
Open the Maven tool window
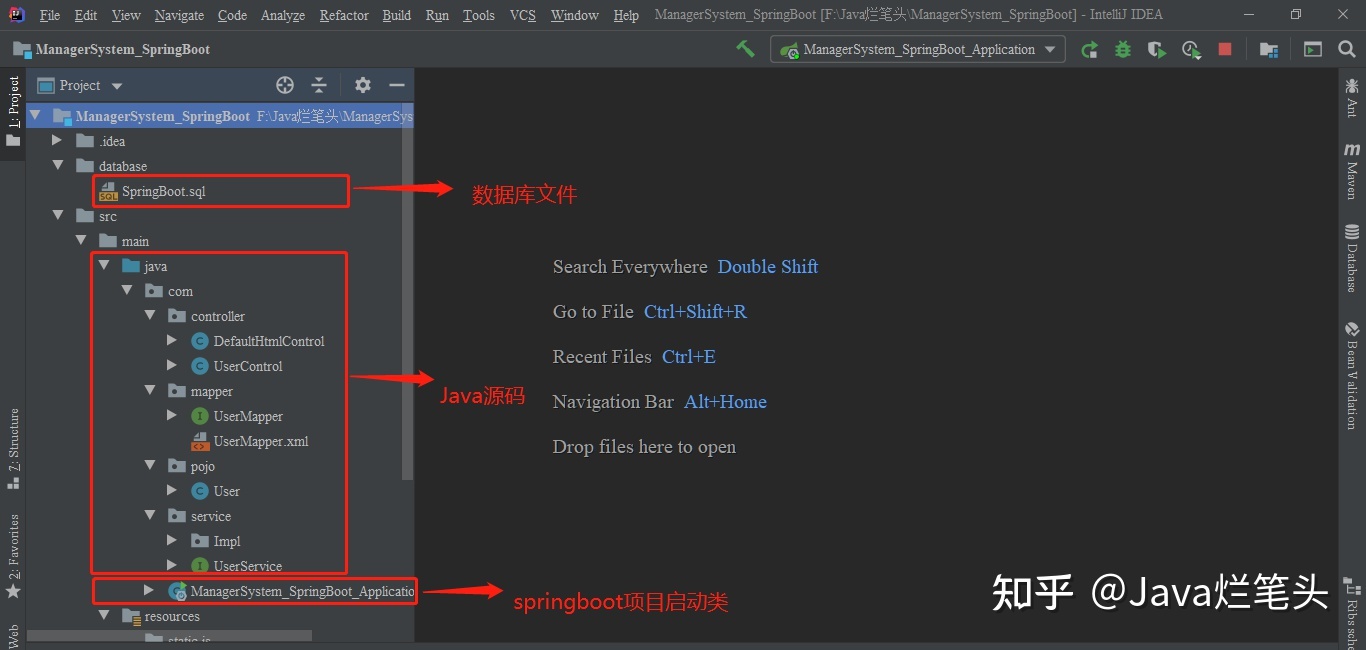coord(1352,170)
